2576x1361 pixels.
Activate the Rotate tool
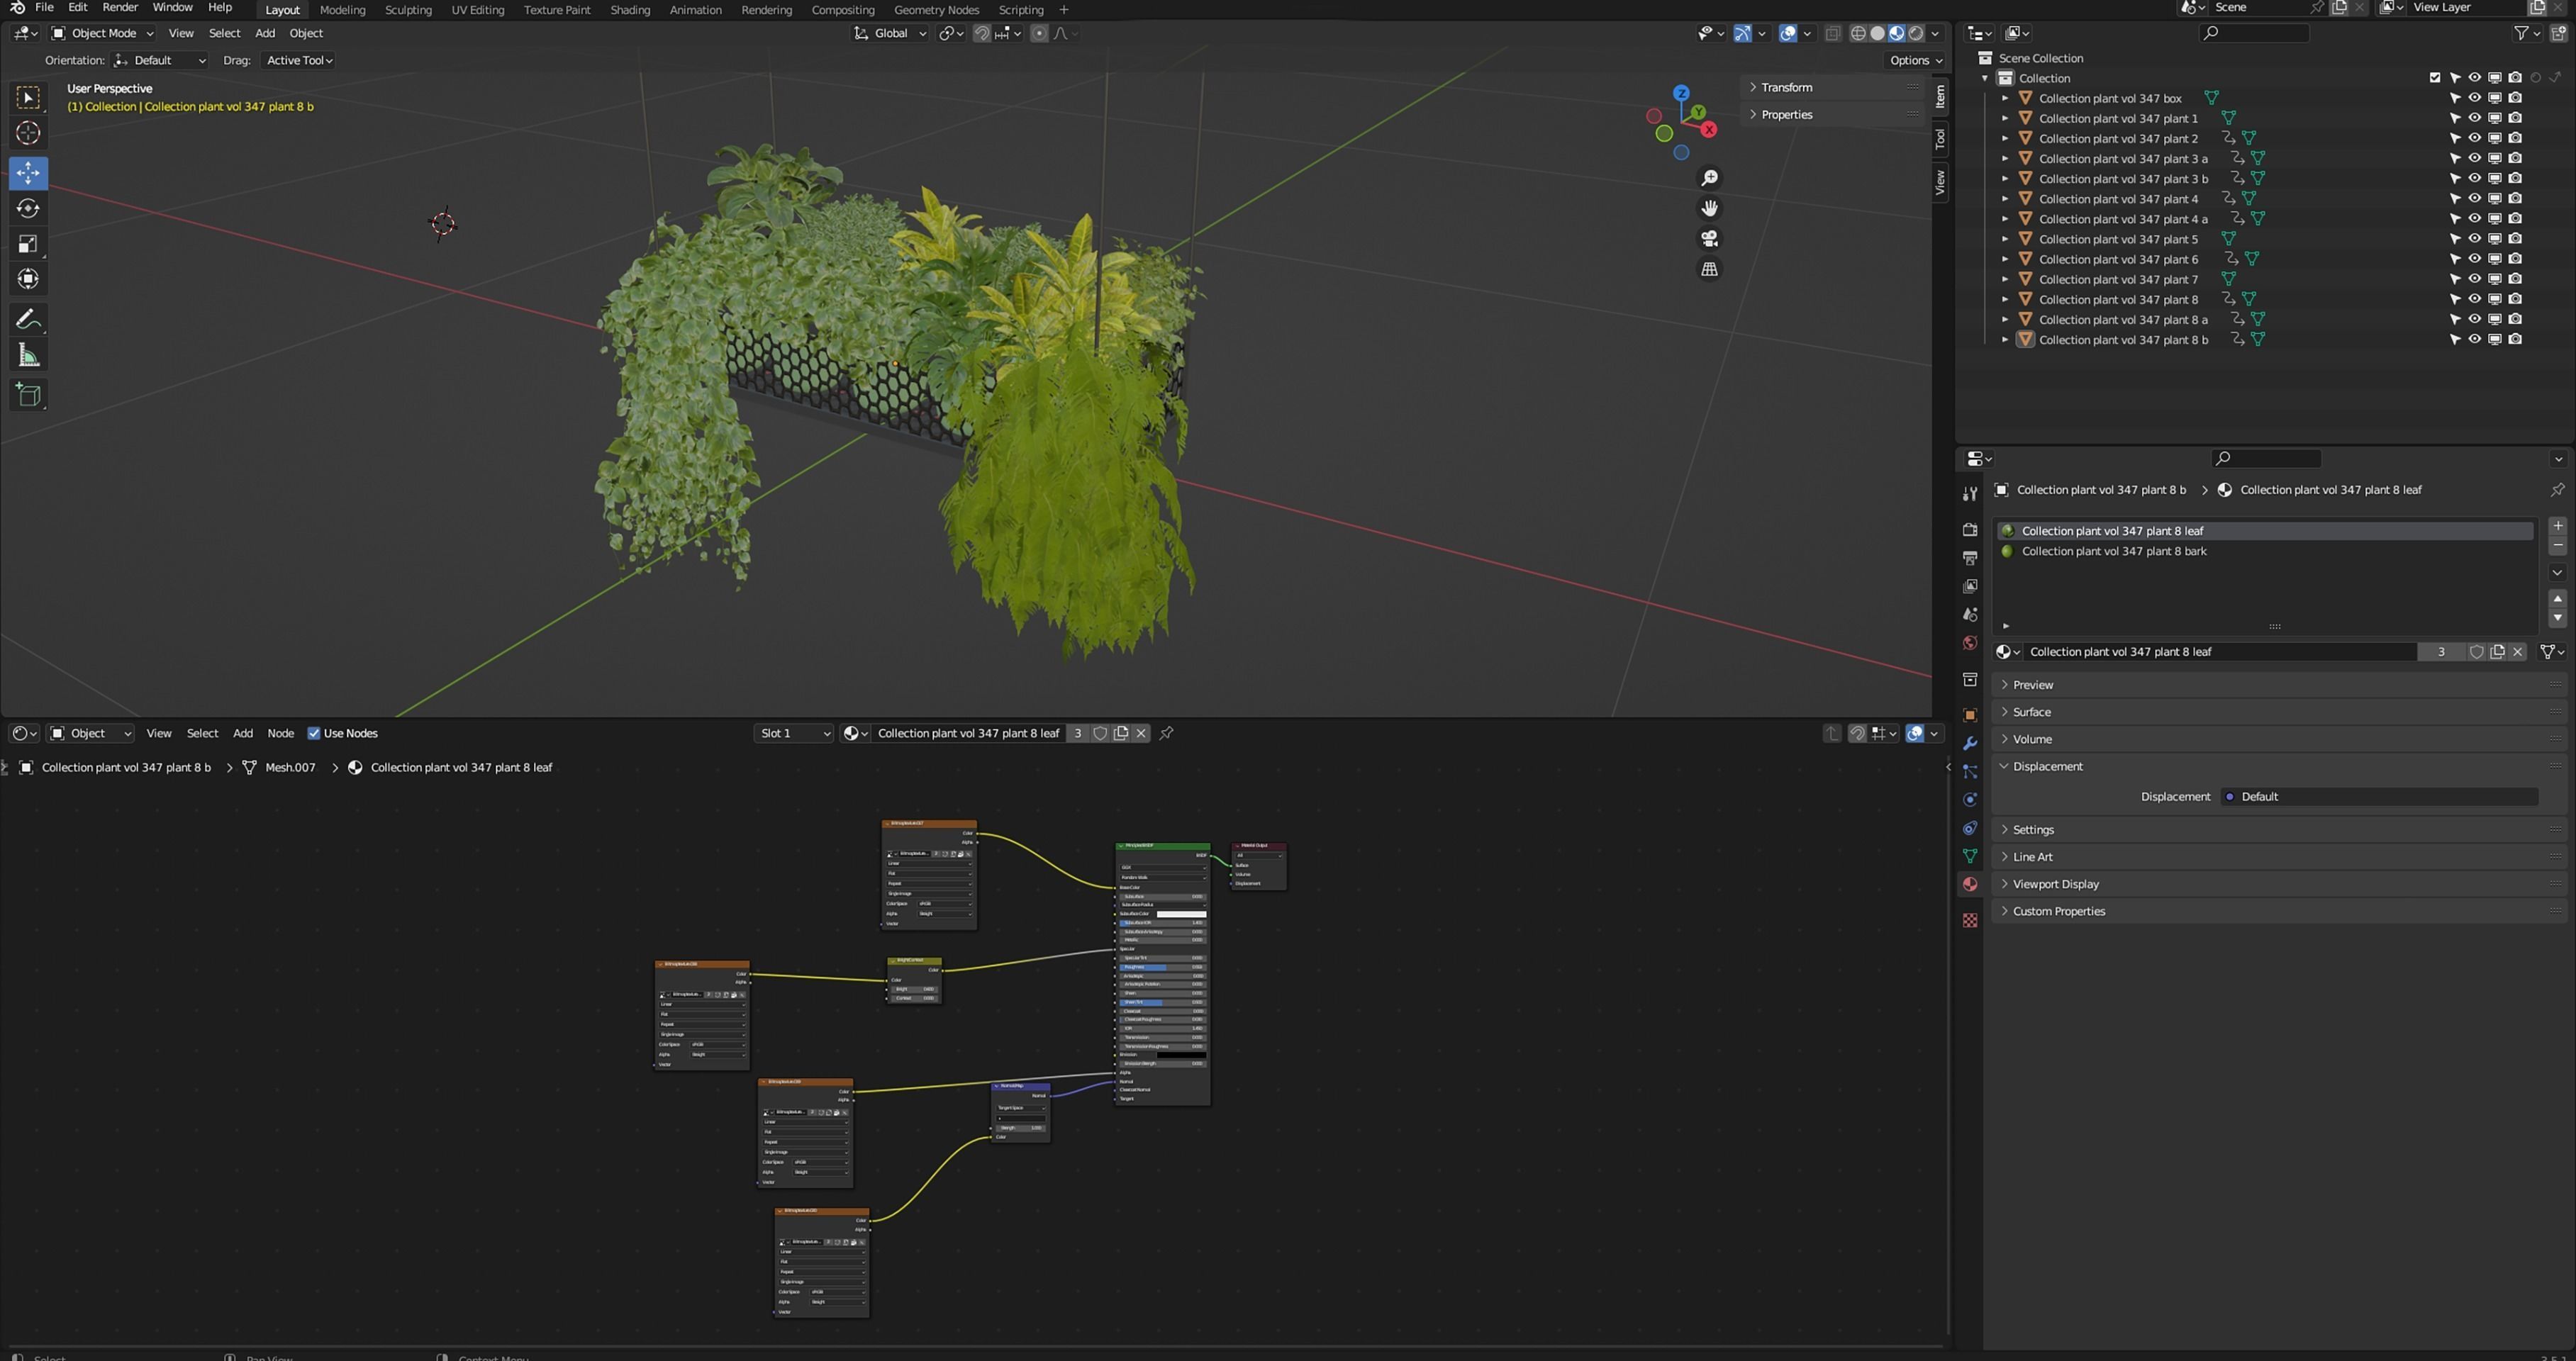tap(28, 208)
